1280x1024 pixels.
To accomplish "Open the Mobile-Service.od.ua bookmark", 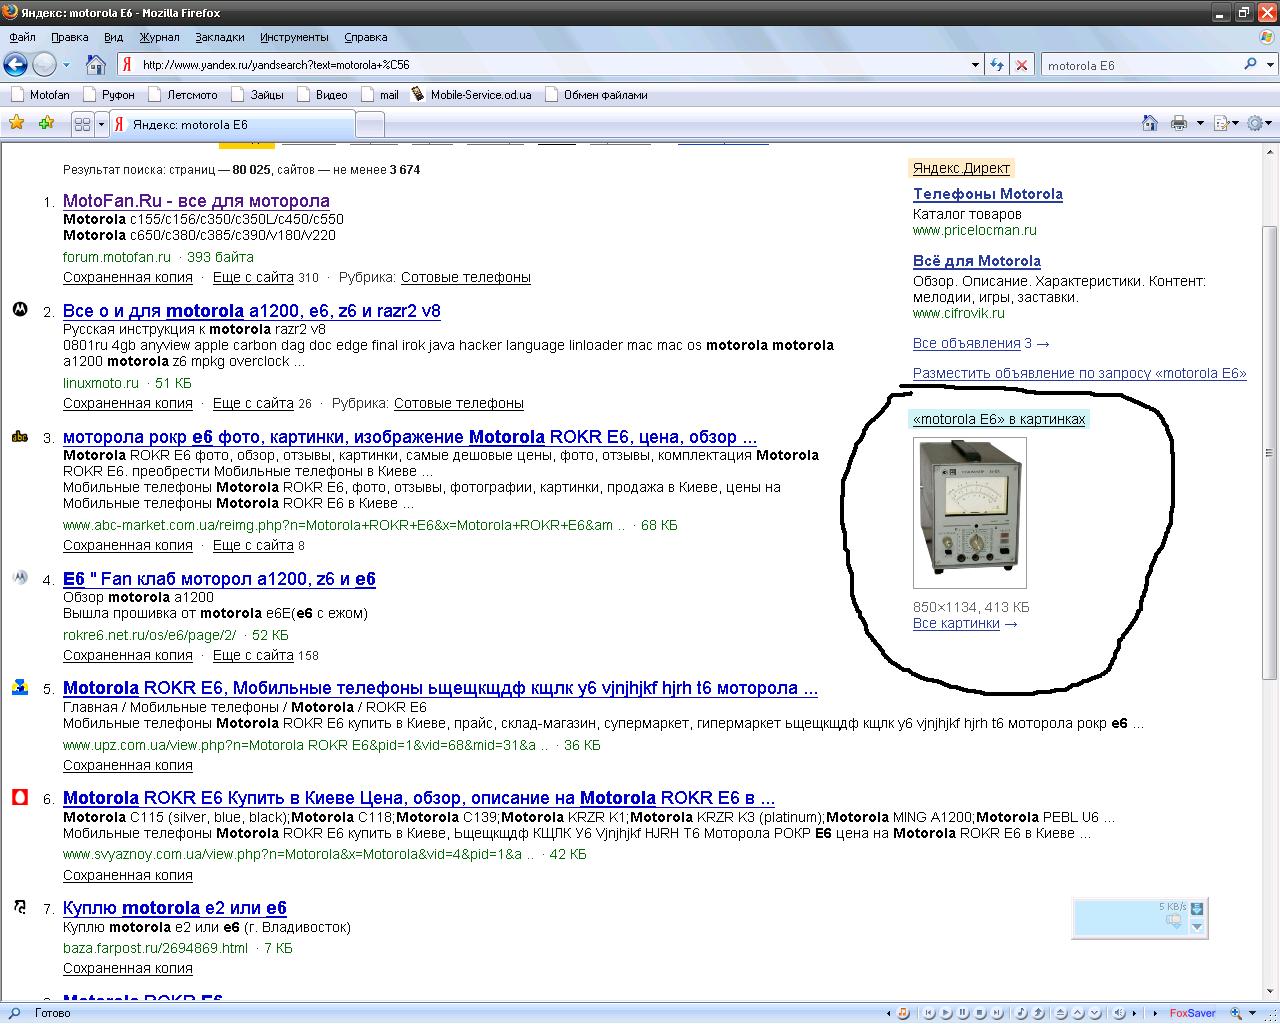I will coord(471,95).
